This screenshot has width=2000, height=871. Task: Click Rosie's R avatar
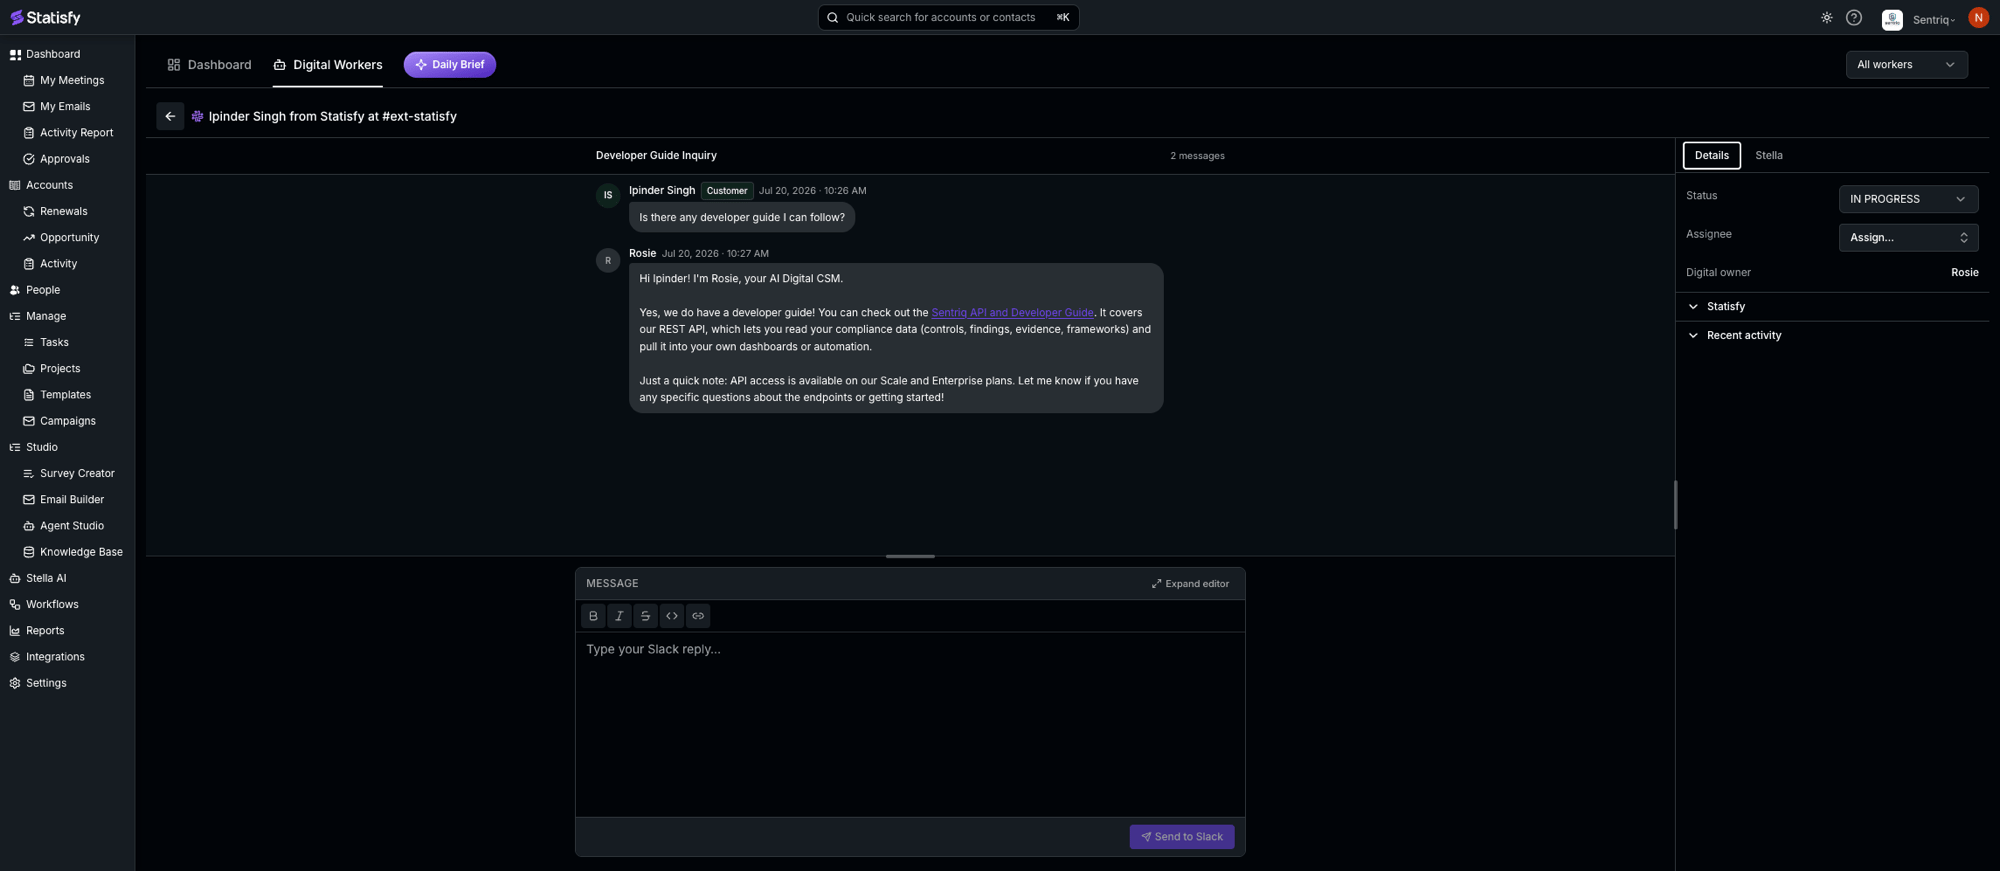tap(607, 261)
